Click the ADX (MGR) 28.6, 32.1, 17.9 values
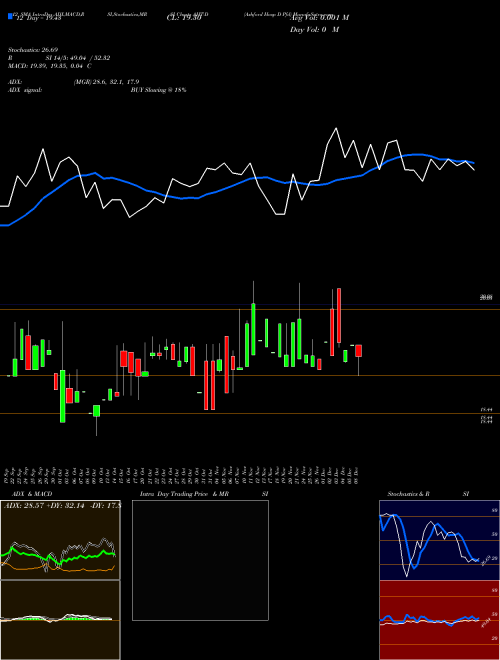The width and height of the screenshot is (500, 660). [106, 82]
